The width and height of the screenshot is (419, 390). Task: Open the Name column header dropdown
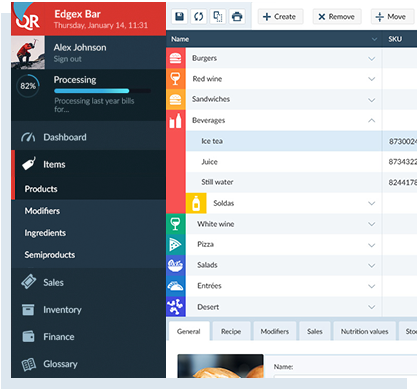click(374, 39)
